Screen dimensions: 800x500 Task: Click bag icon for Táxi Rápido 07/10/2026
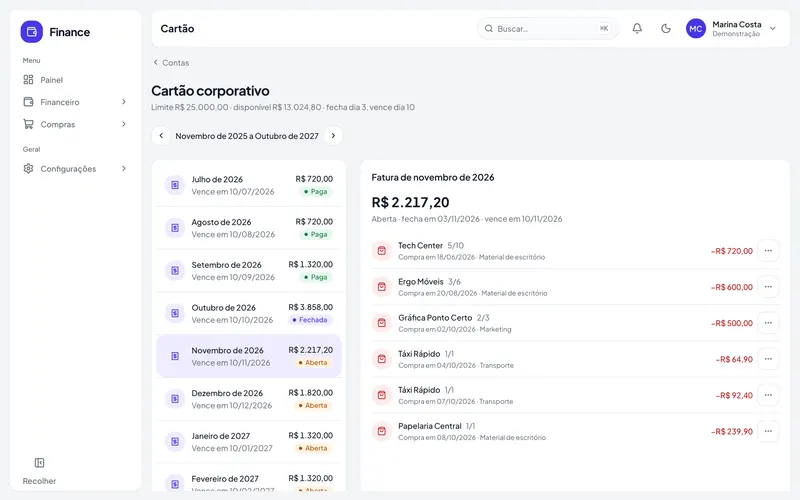[x=382, y=395]
